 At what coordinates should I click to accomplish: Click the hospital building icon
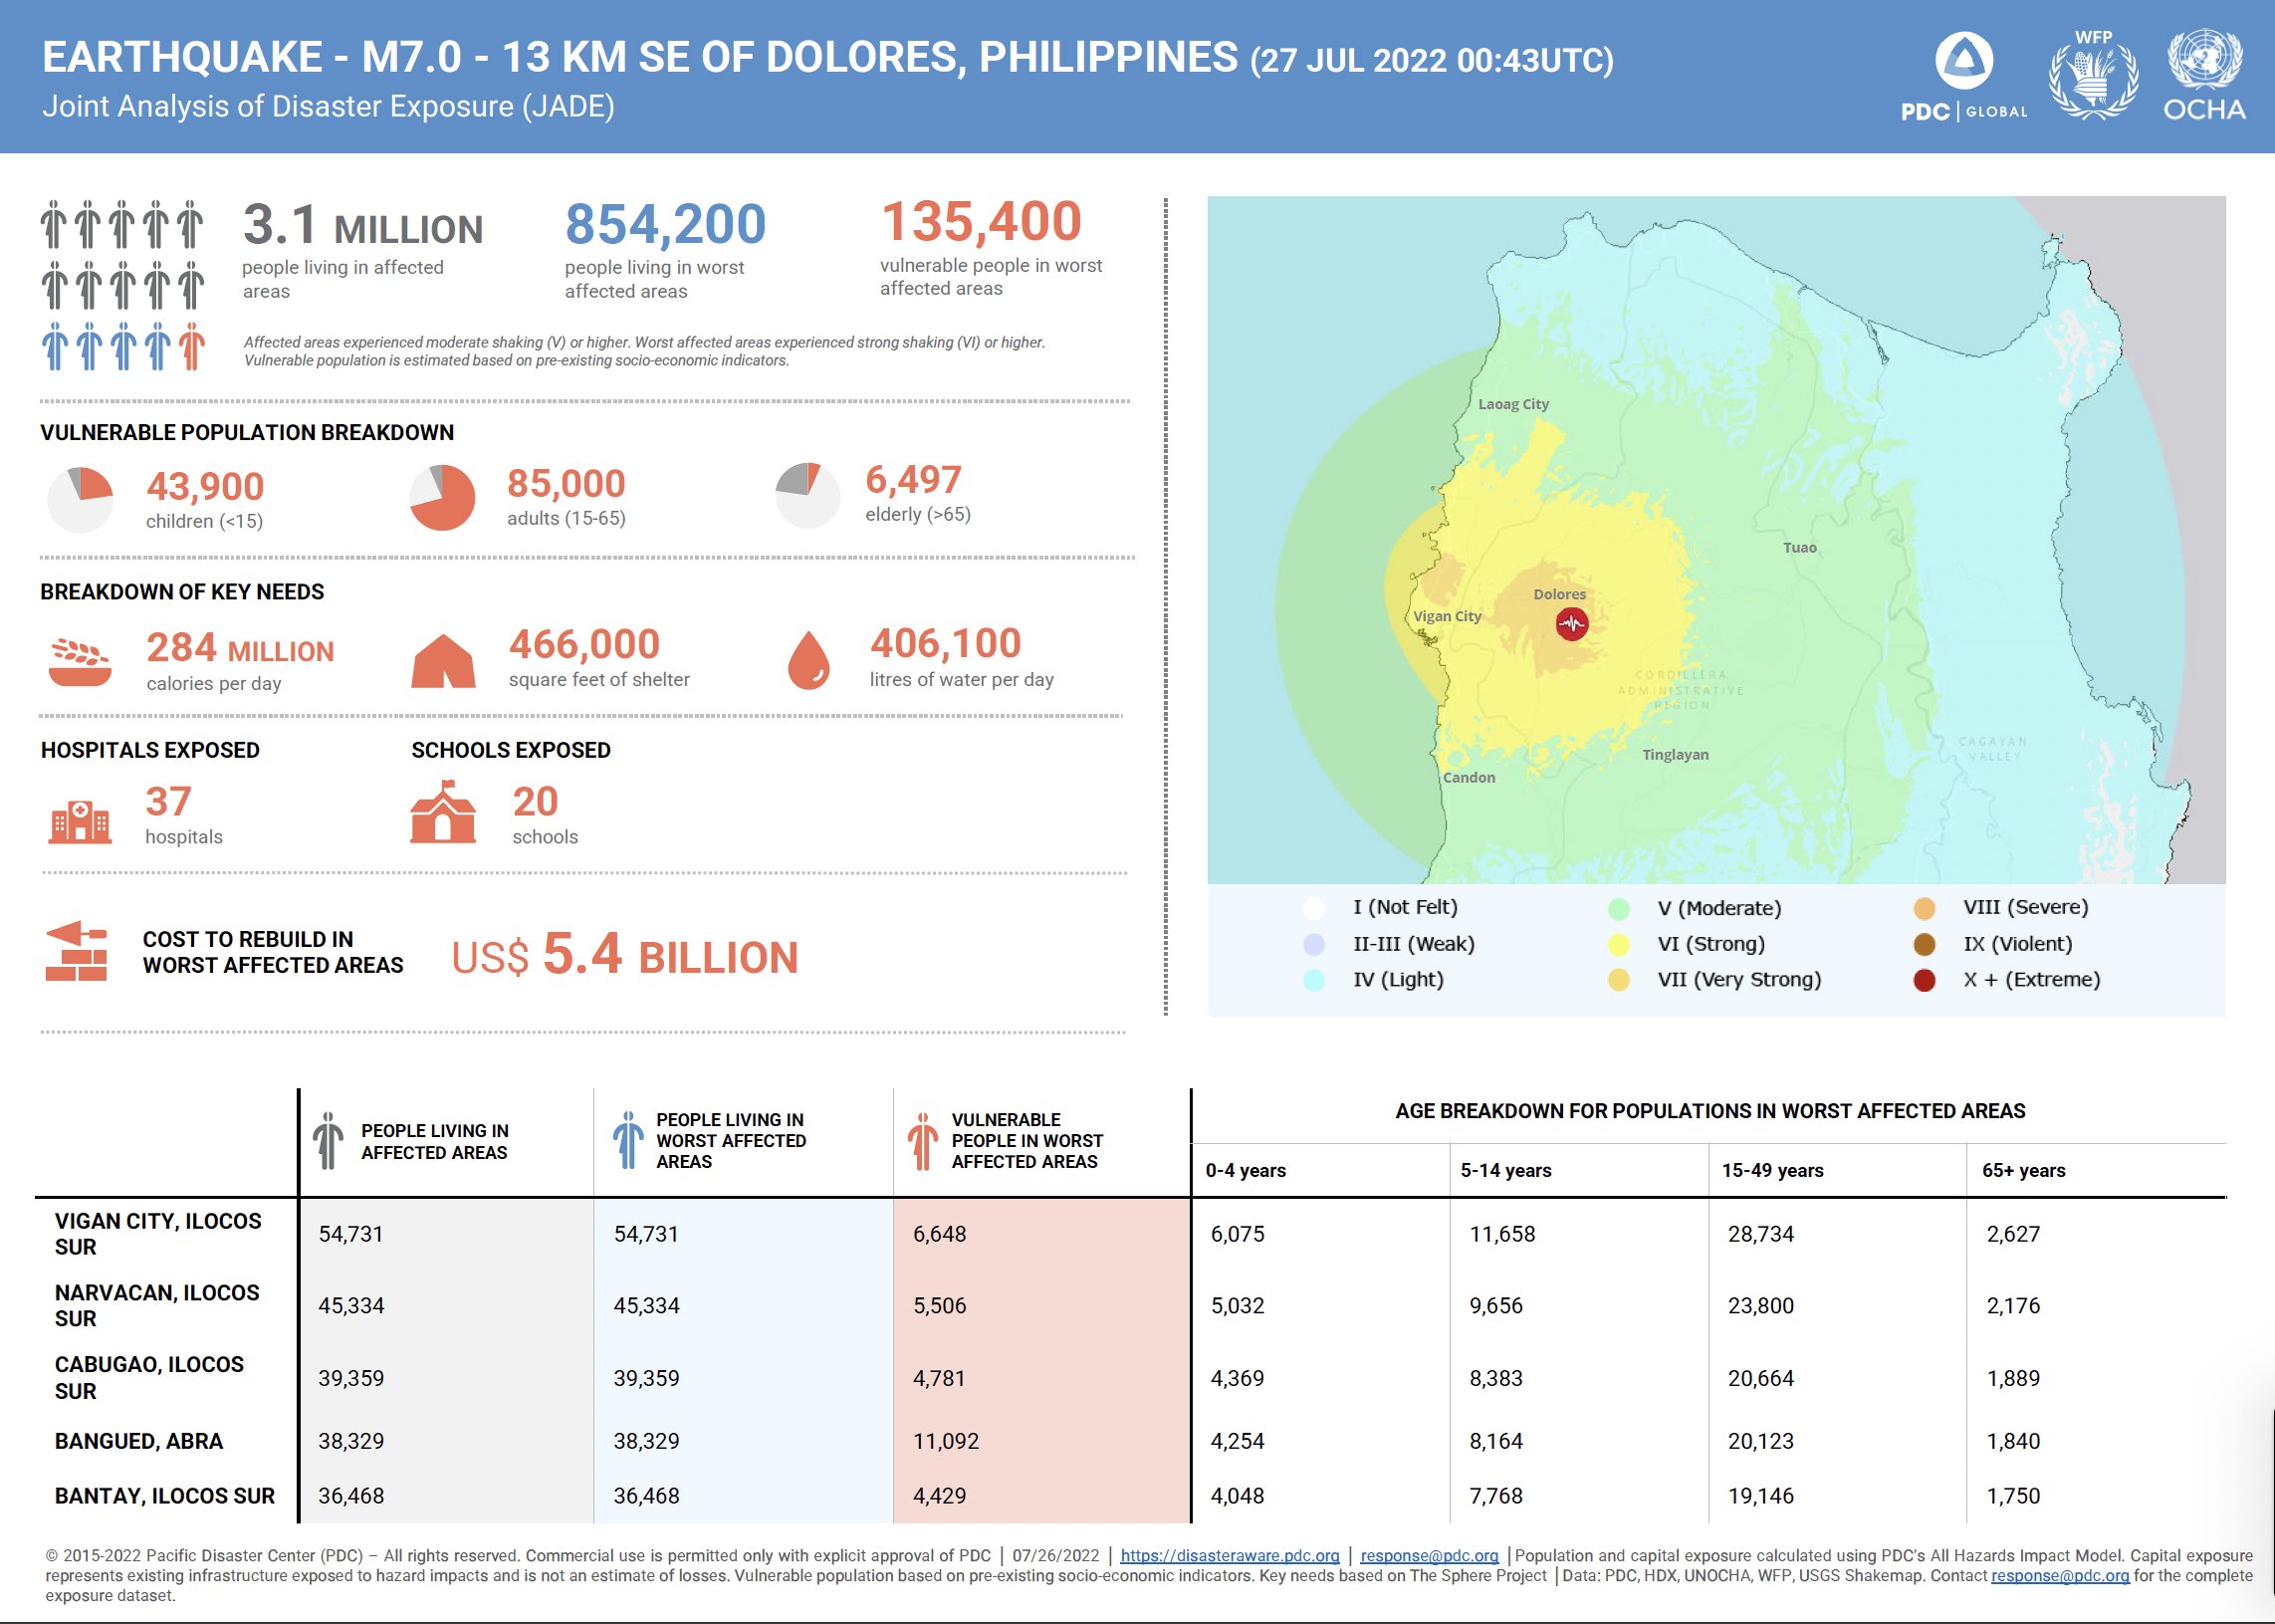pos(80,821)
